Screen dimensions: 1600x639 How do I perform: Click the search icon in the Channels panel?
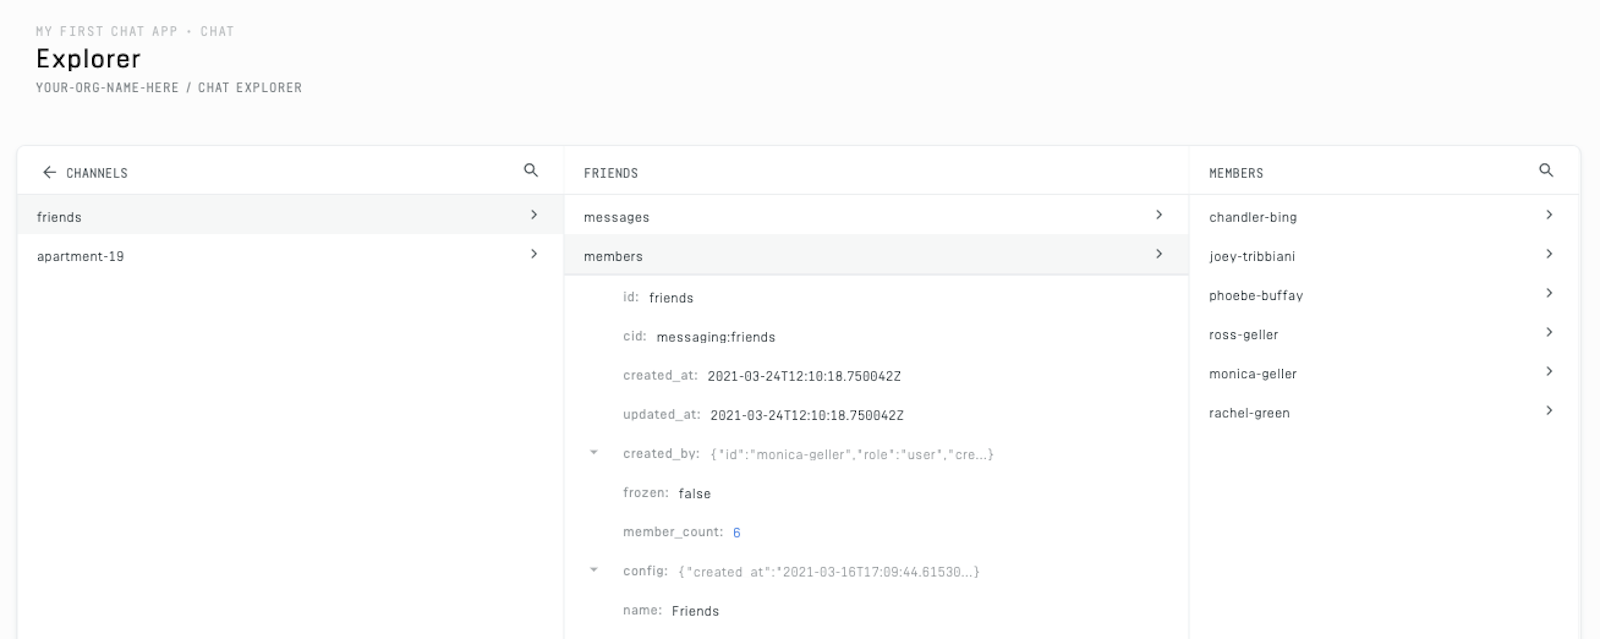[530, 169]
